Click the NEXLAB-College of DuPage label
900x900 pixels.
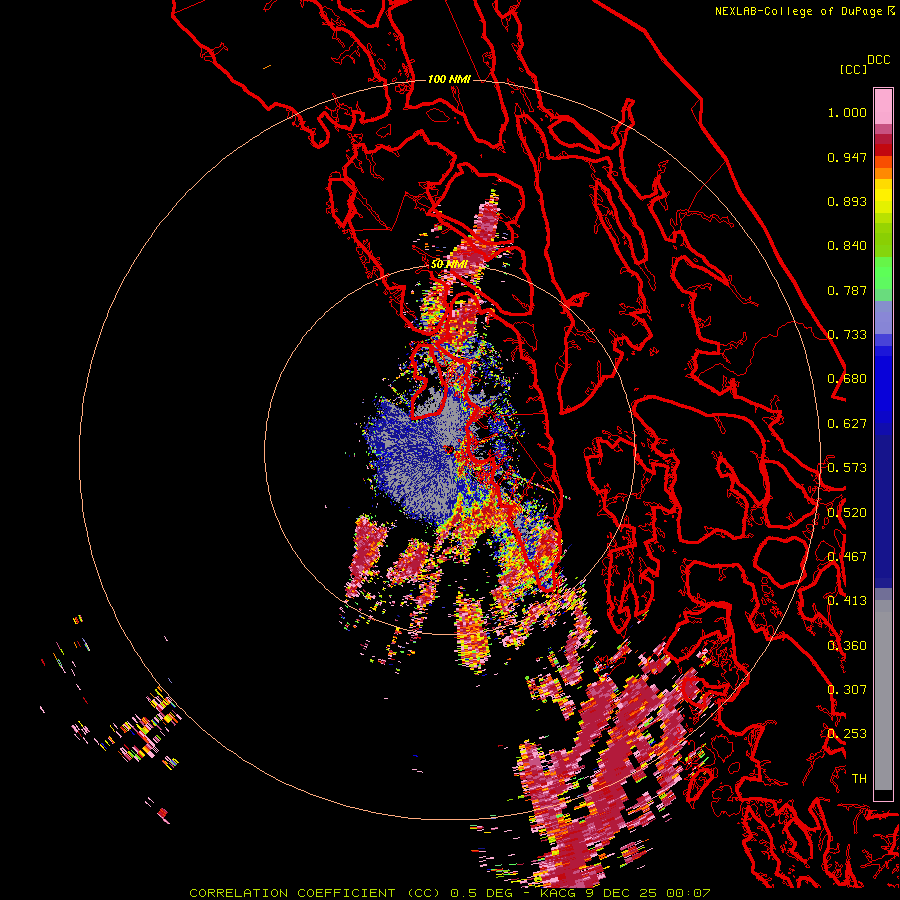(805, 11)
